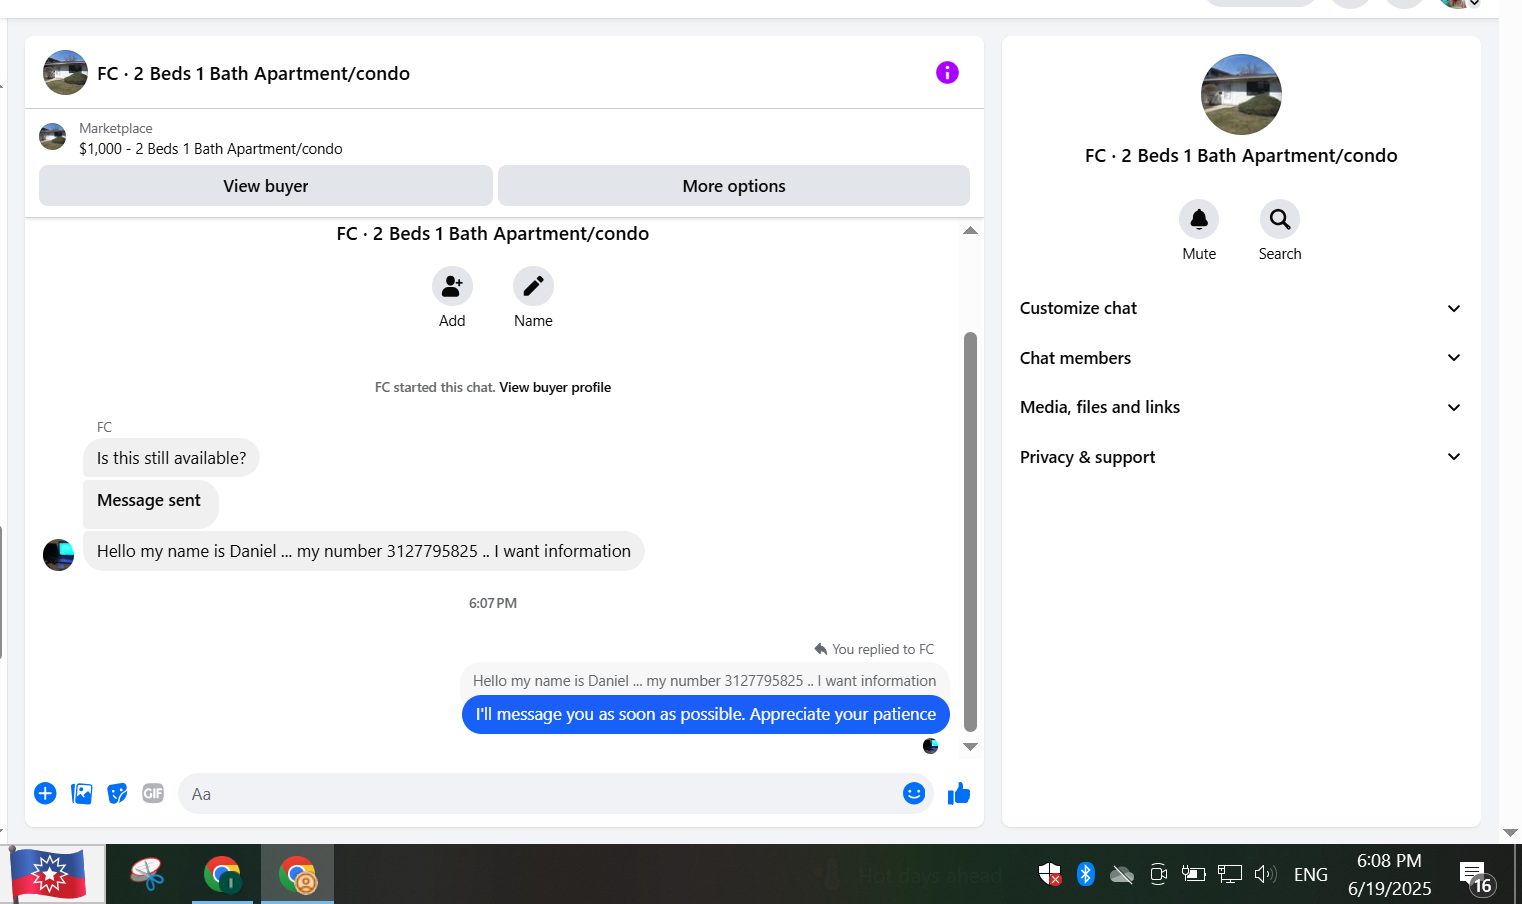Expand Media, files and links section
This screenshot has height=904, width=1522.
pos(1241,407)
